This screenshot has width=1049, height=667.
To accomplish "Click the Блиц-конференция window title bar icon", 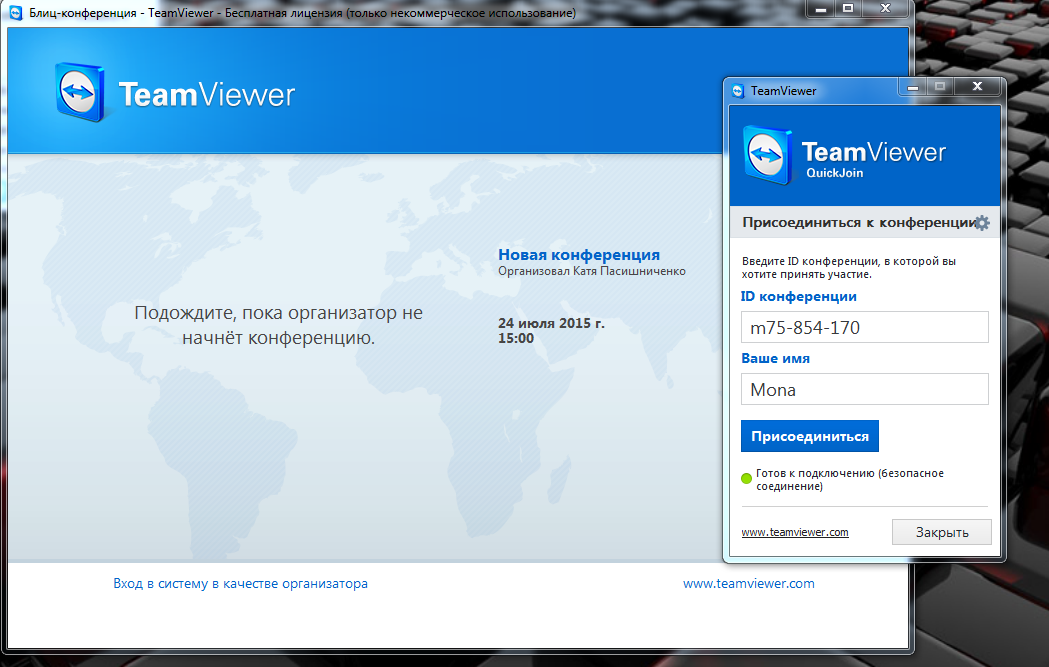I will click(15, 12).
